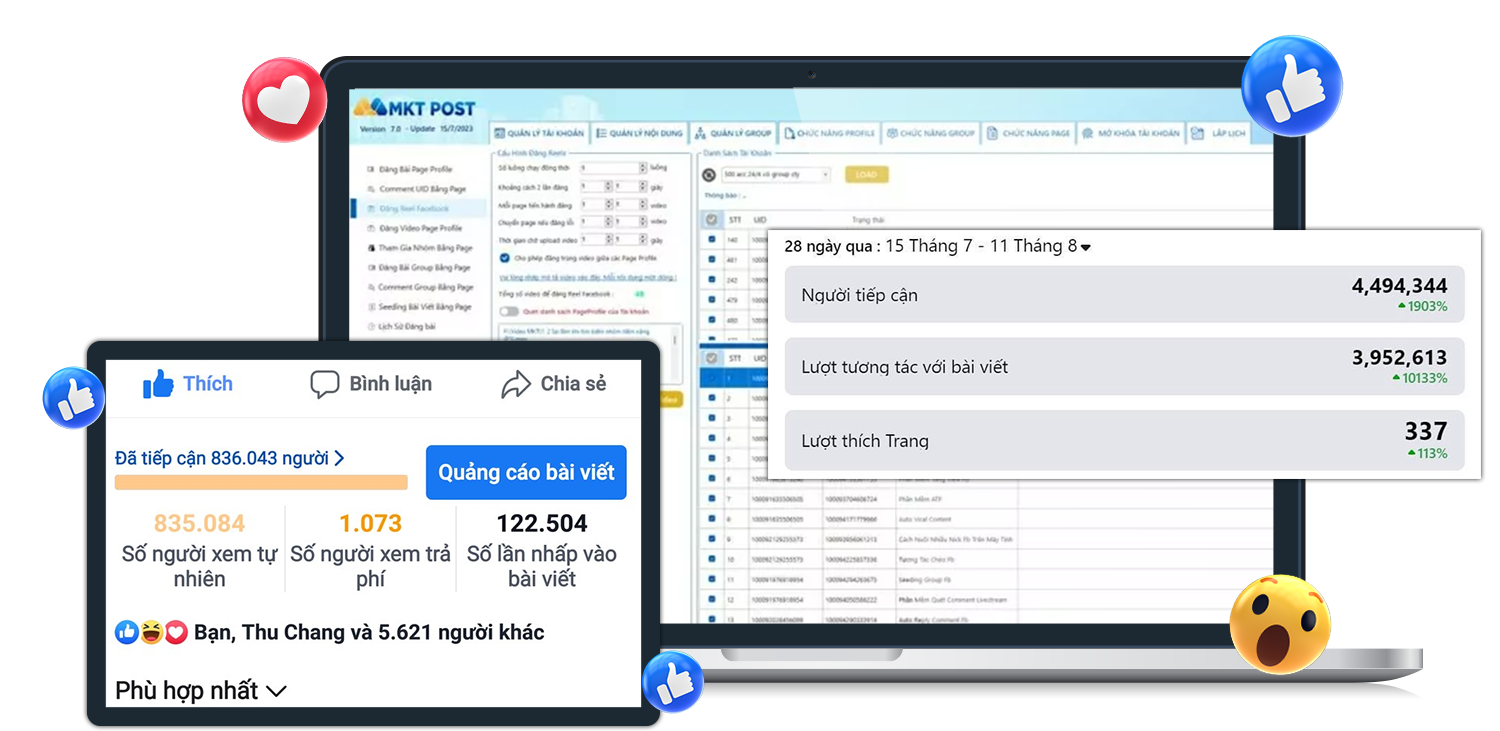Click the icon beside Comment UID Bằng Page

(370, 189)
